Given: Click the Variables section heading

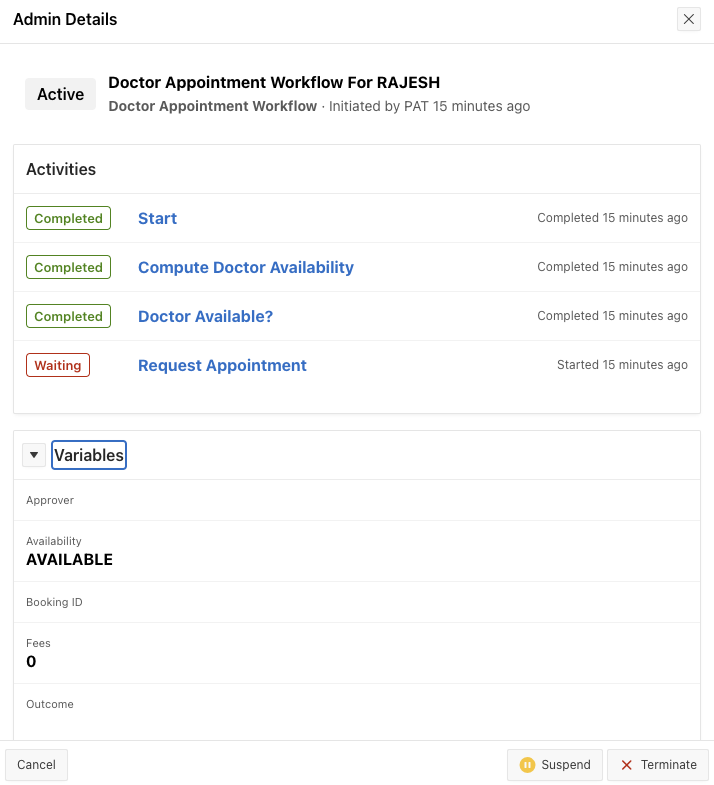Looking at the screenshot, I should point(89,455).
